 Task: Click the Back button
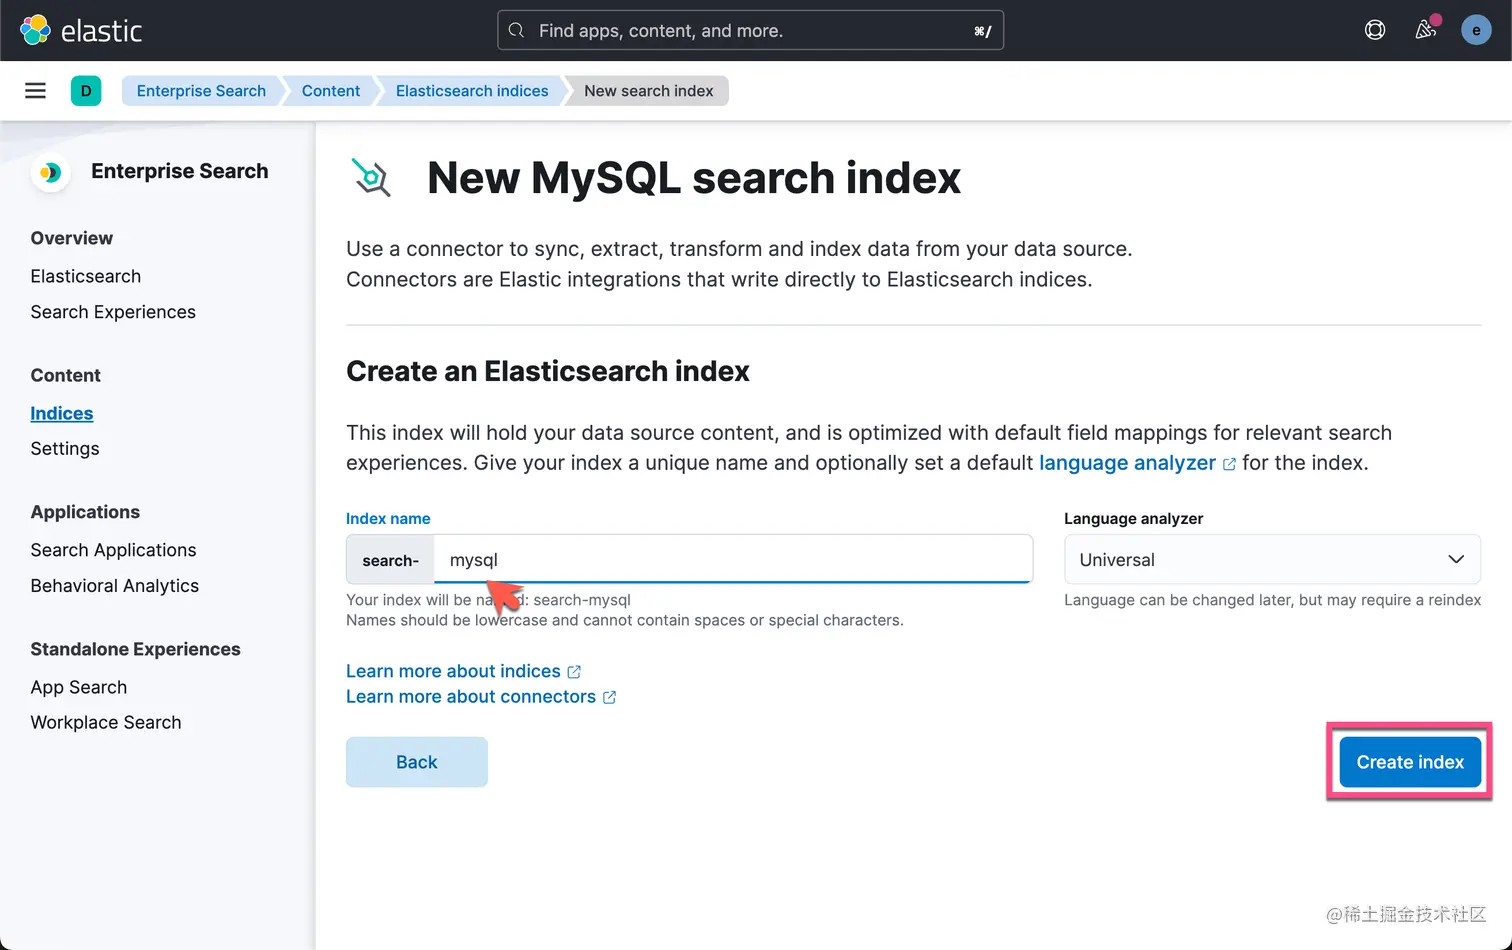pos(417,762)
